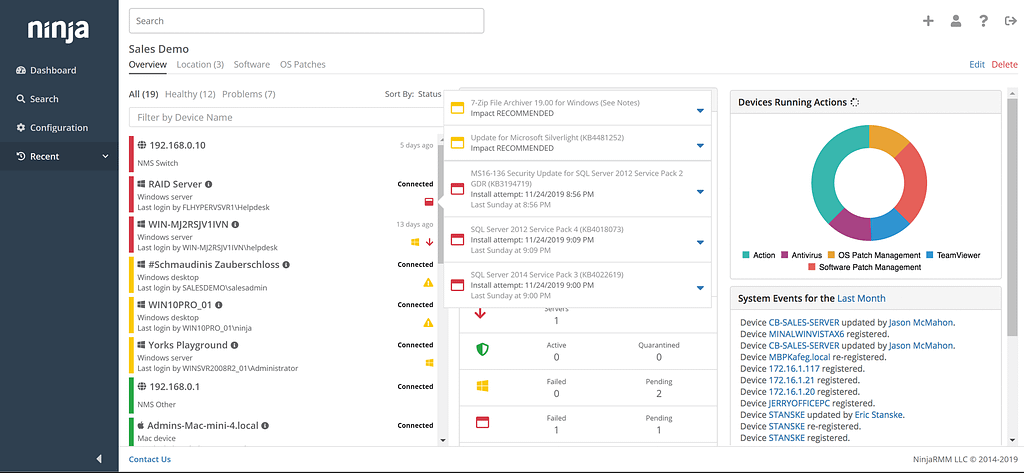Screen dimensions: 1024x473
Task: Open the help question mark icon
Action: [x=984, y=21]
